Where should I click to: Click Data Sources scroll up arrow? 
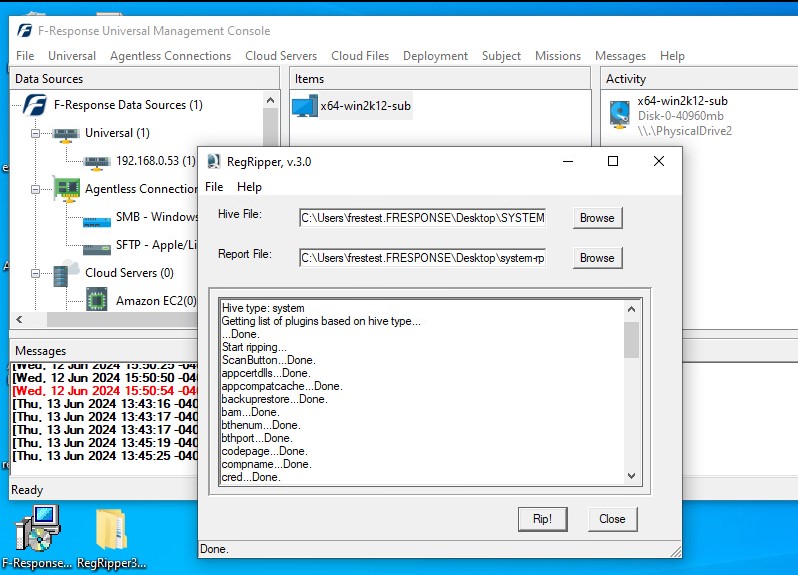coord(271,100)
